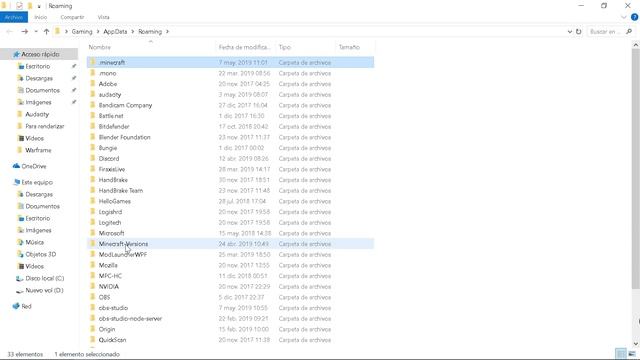Open Disco local (C:) drive

(44, 278)
